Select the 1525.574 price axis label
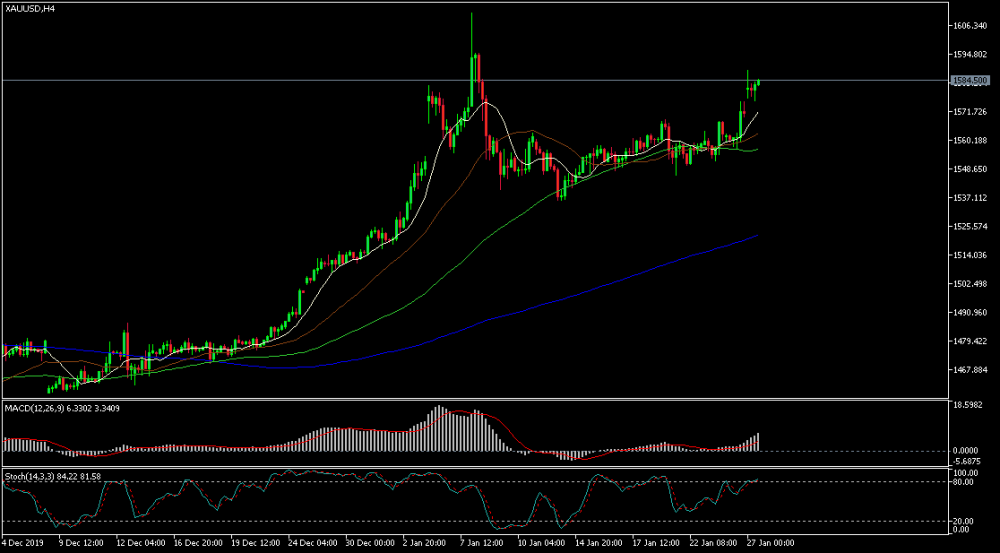The width and height of the screenshot is (1000, 553). pyautogui.click(x=969, y=226)
